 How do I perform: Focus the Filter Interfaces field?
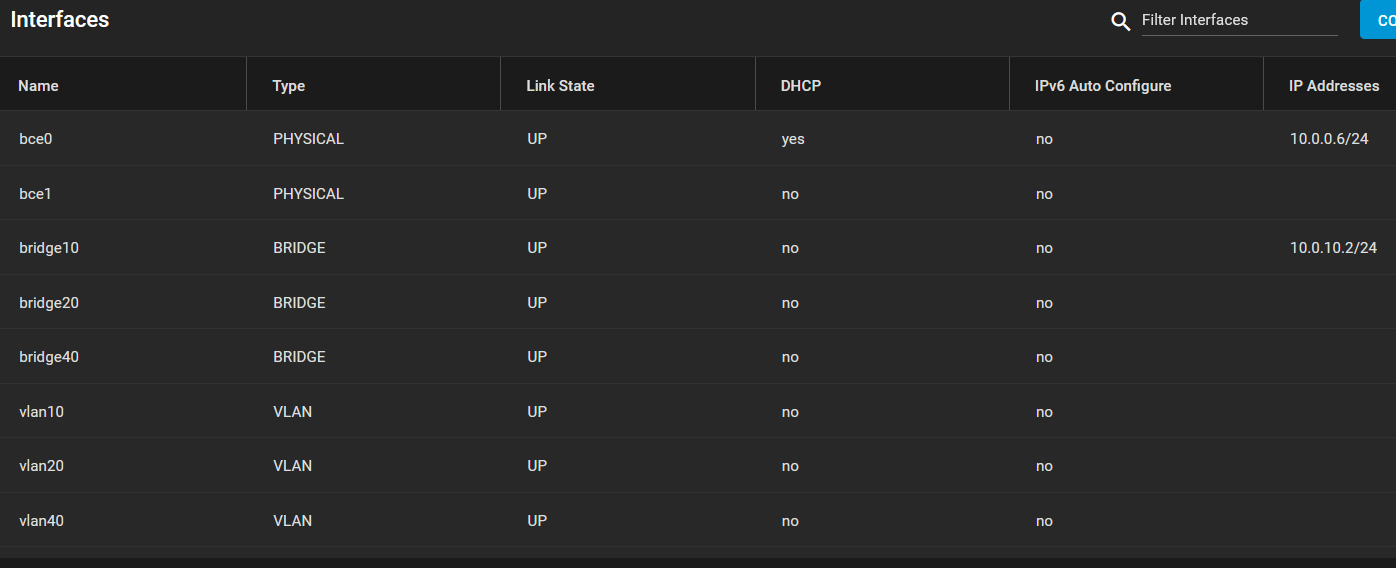point(1239,20)
